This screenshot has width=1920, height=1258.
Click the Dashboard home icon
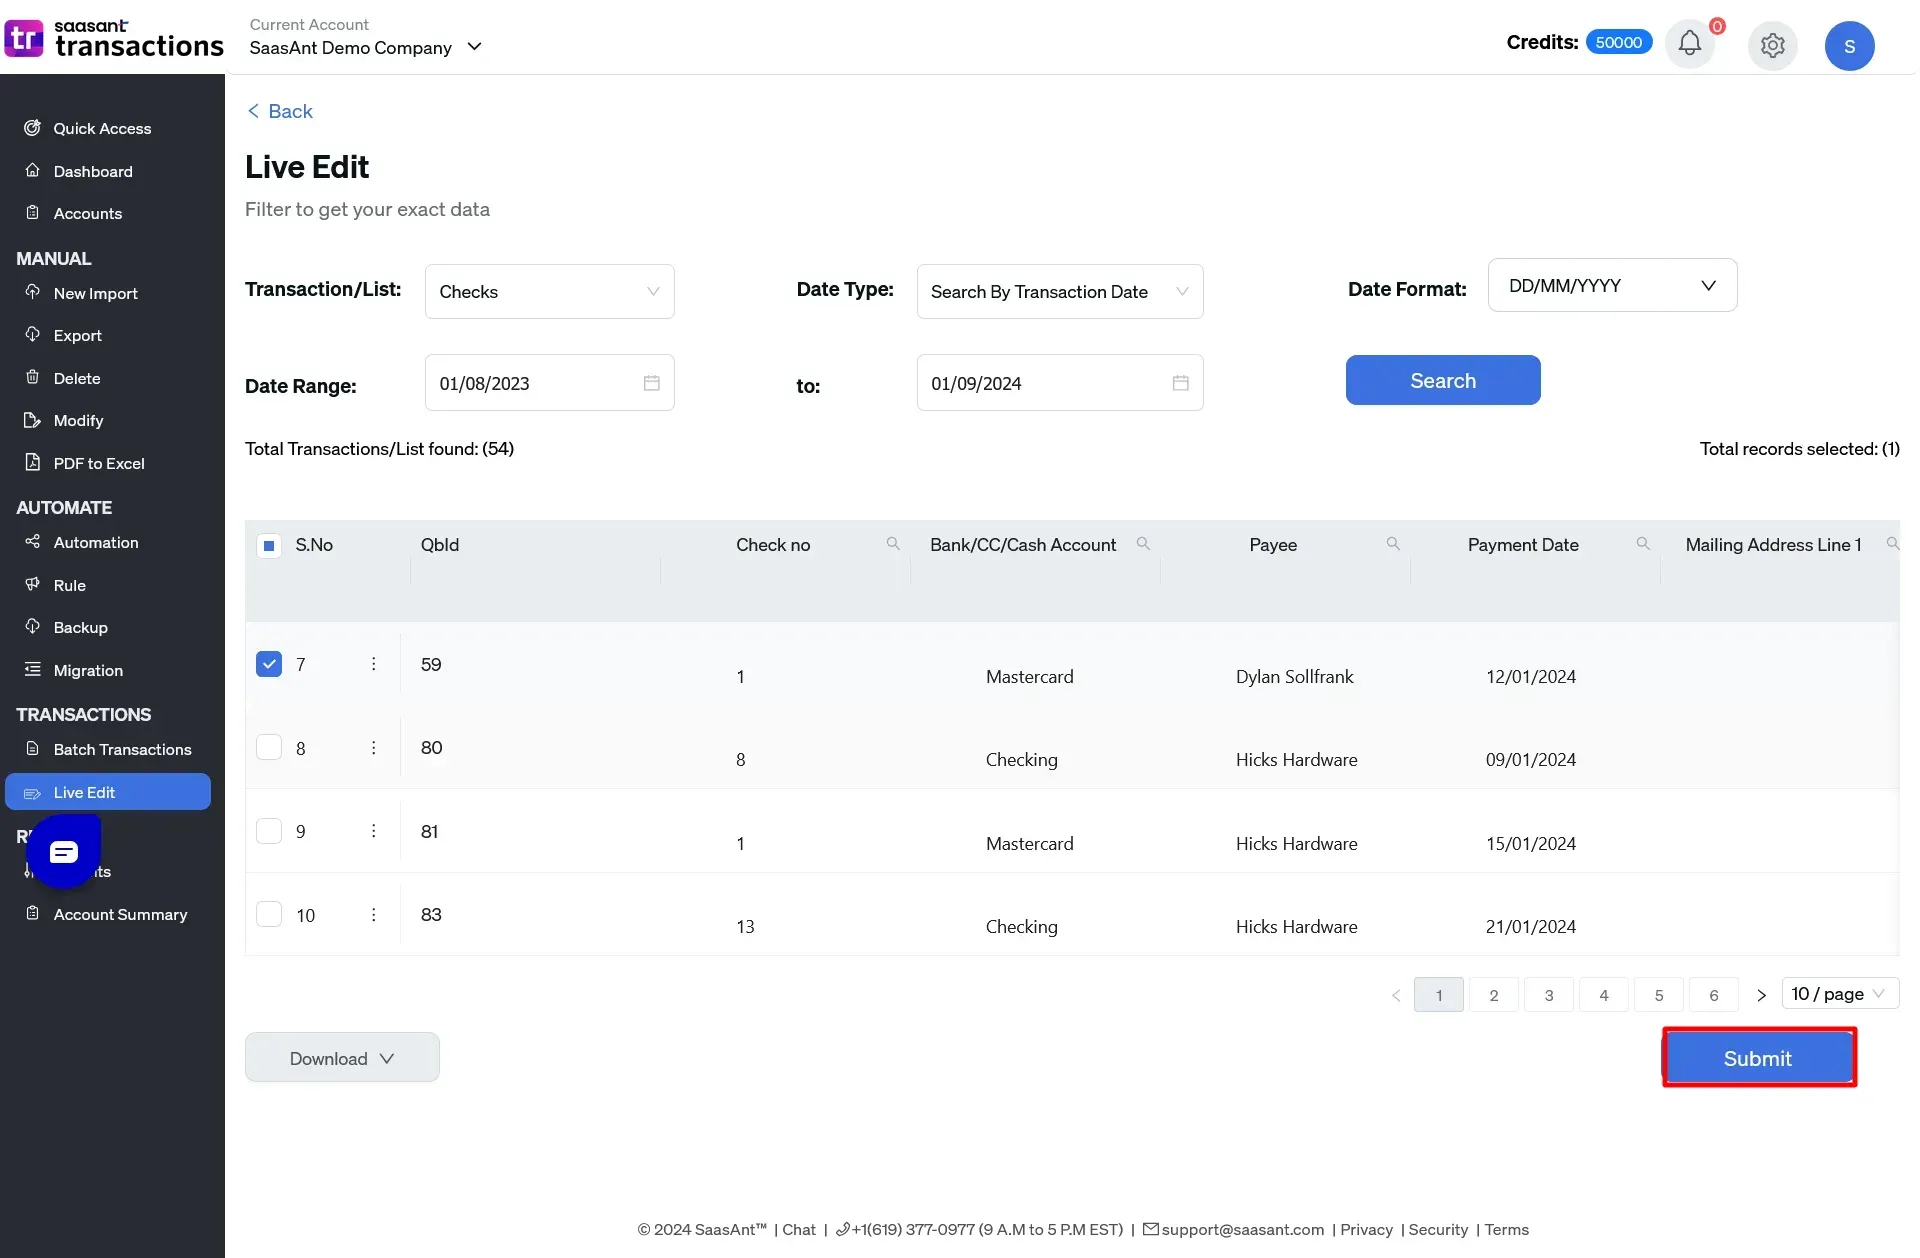click(32, 171)
